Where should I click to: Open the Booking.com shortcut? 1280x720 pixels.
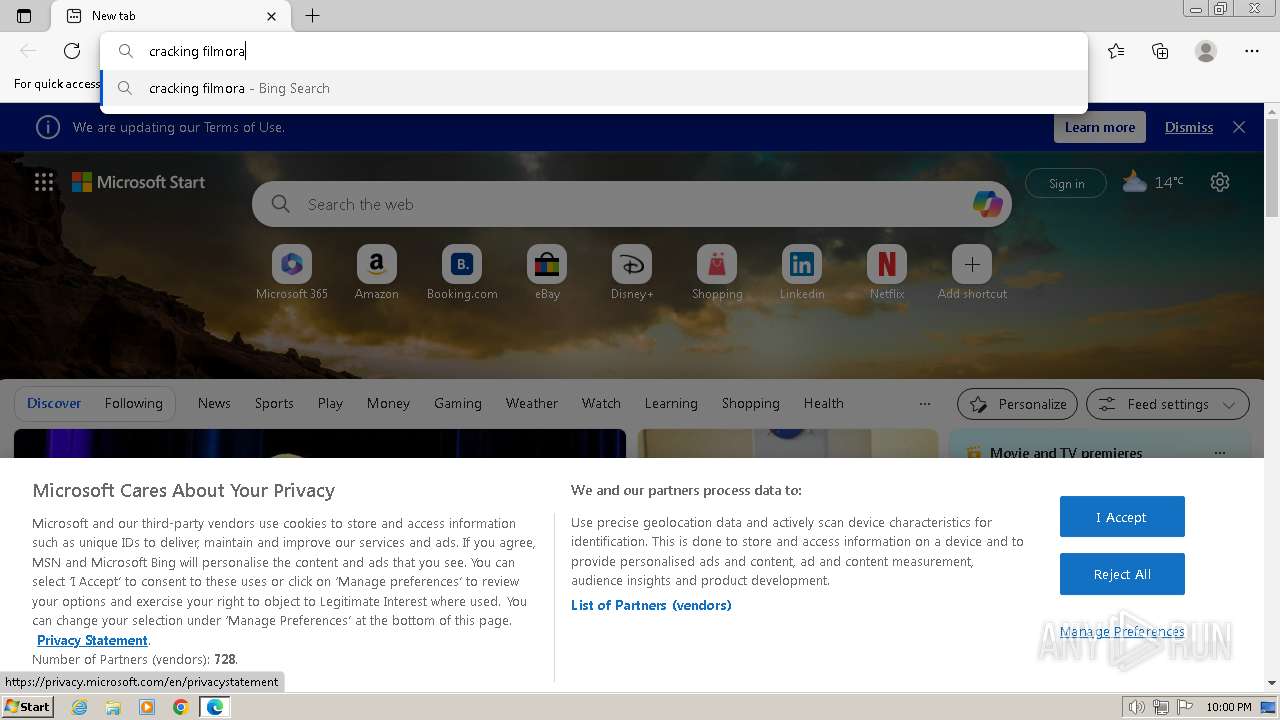[462, 272]
